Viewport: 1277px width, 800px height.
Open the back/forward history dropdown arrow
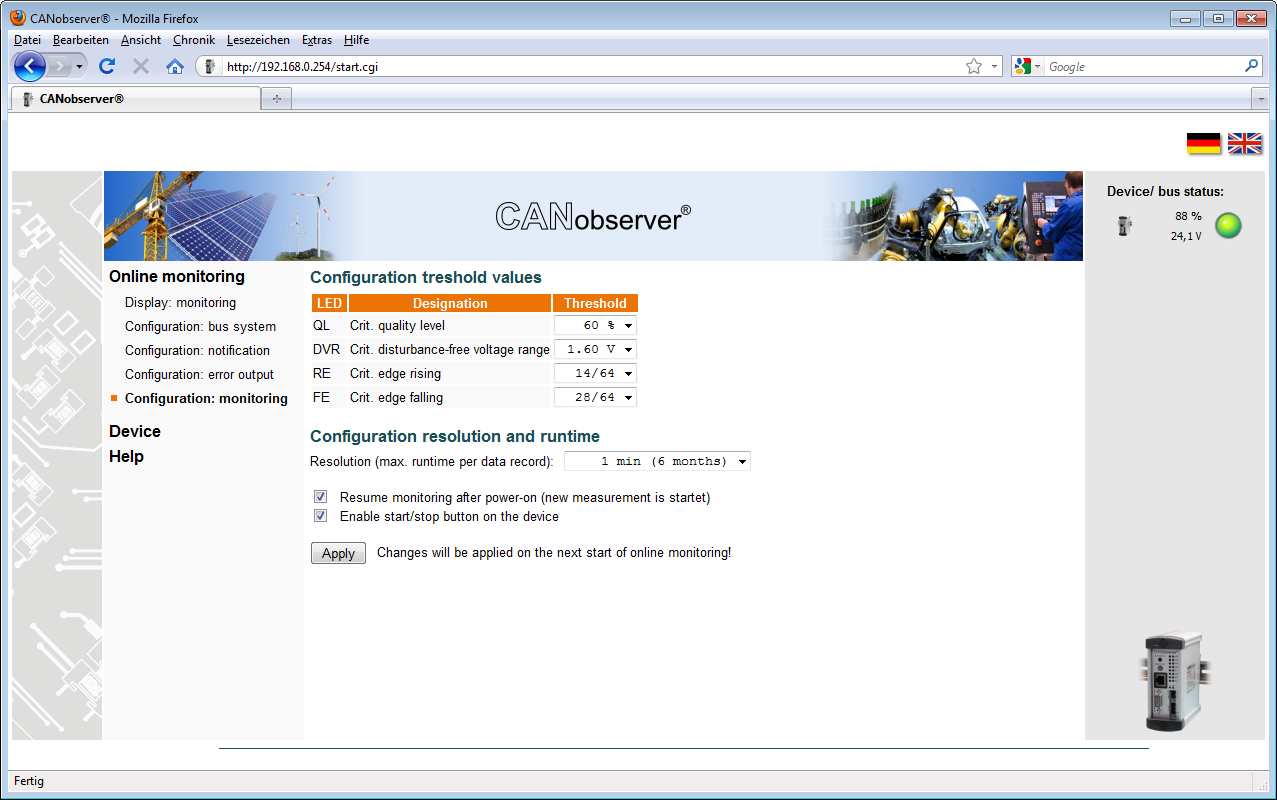80,67
